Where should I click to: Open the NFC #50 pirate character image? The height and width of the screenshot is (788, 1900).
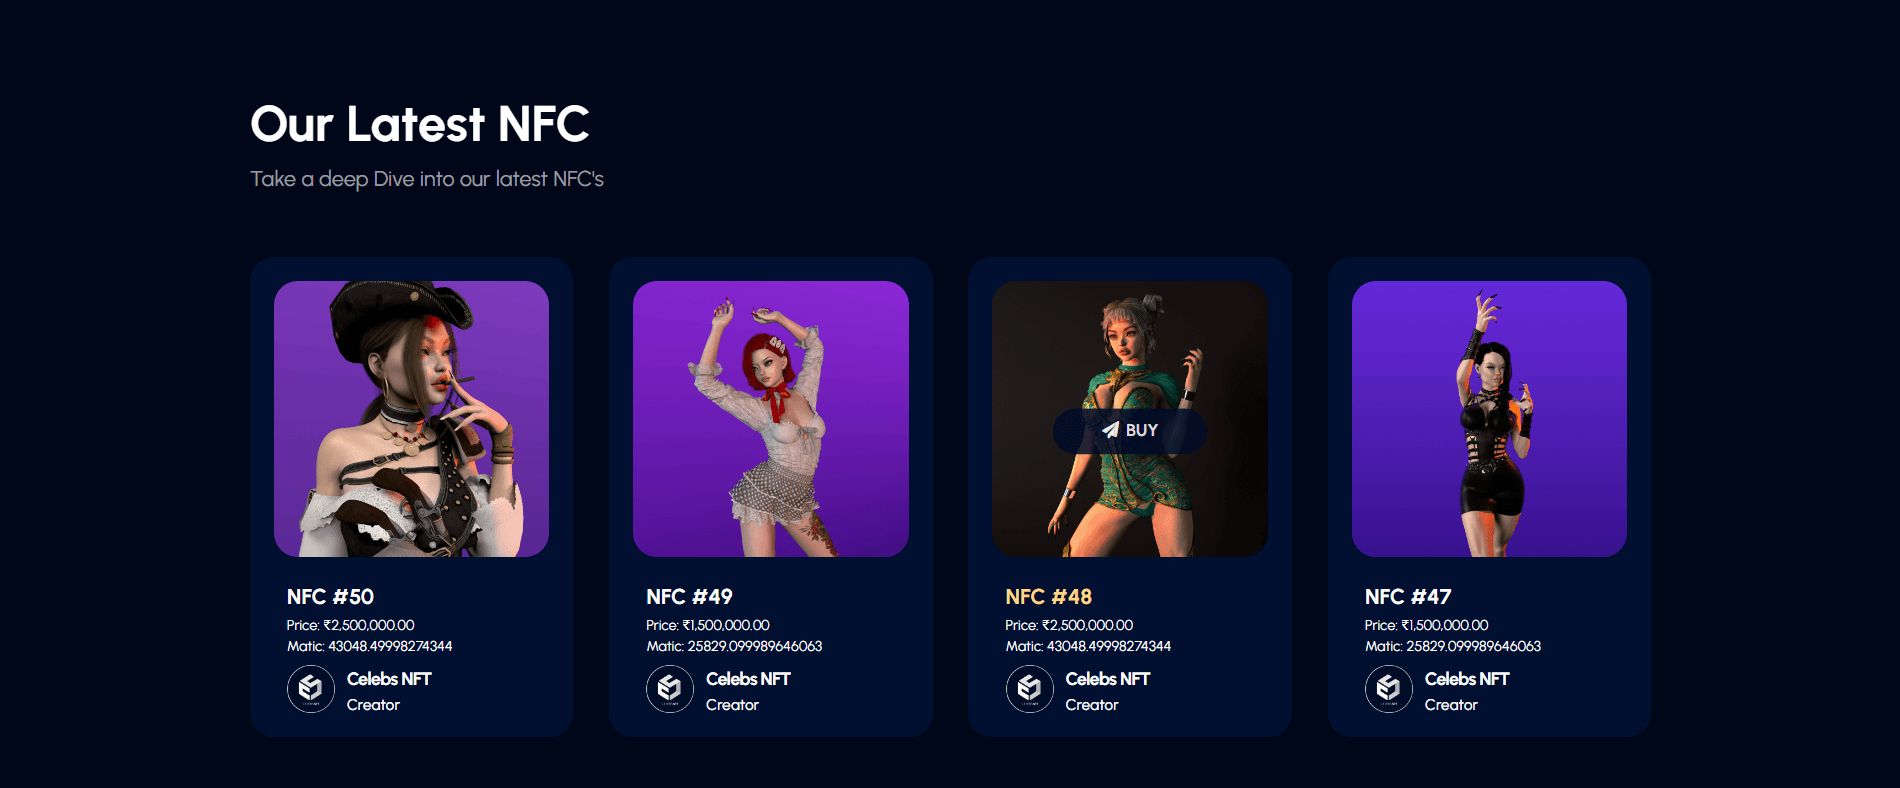click(411, 419)
